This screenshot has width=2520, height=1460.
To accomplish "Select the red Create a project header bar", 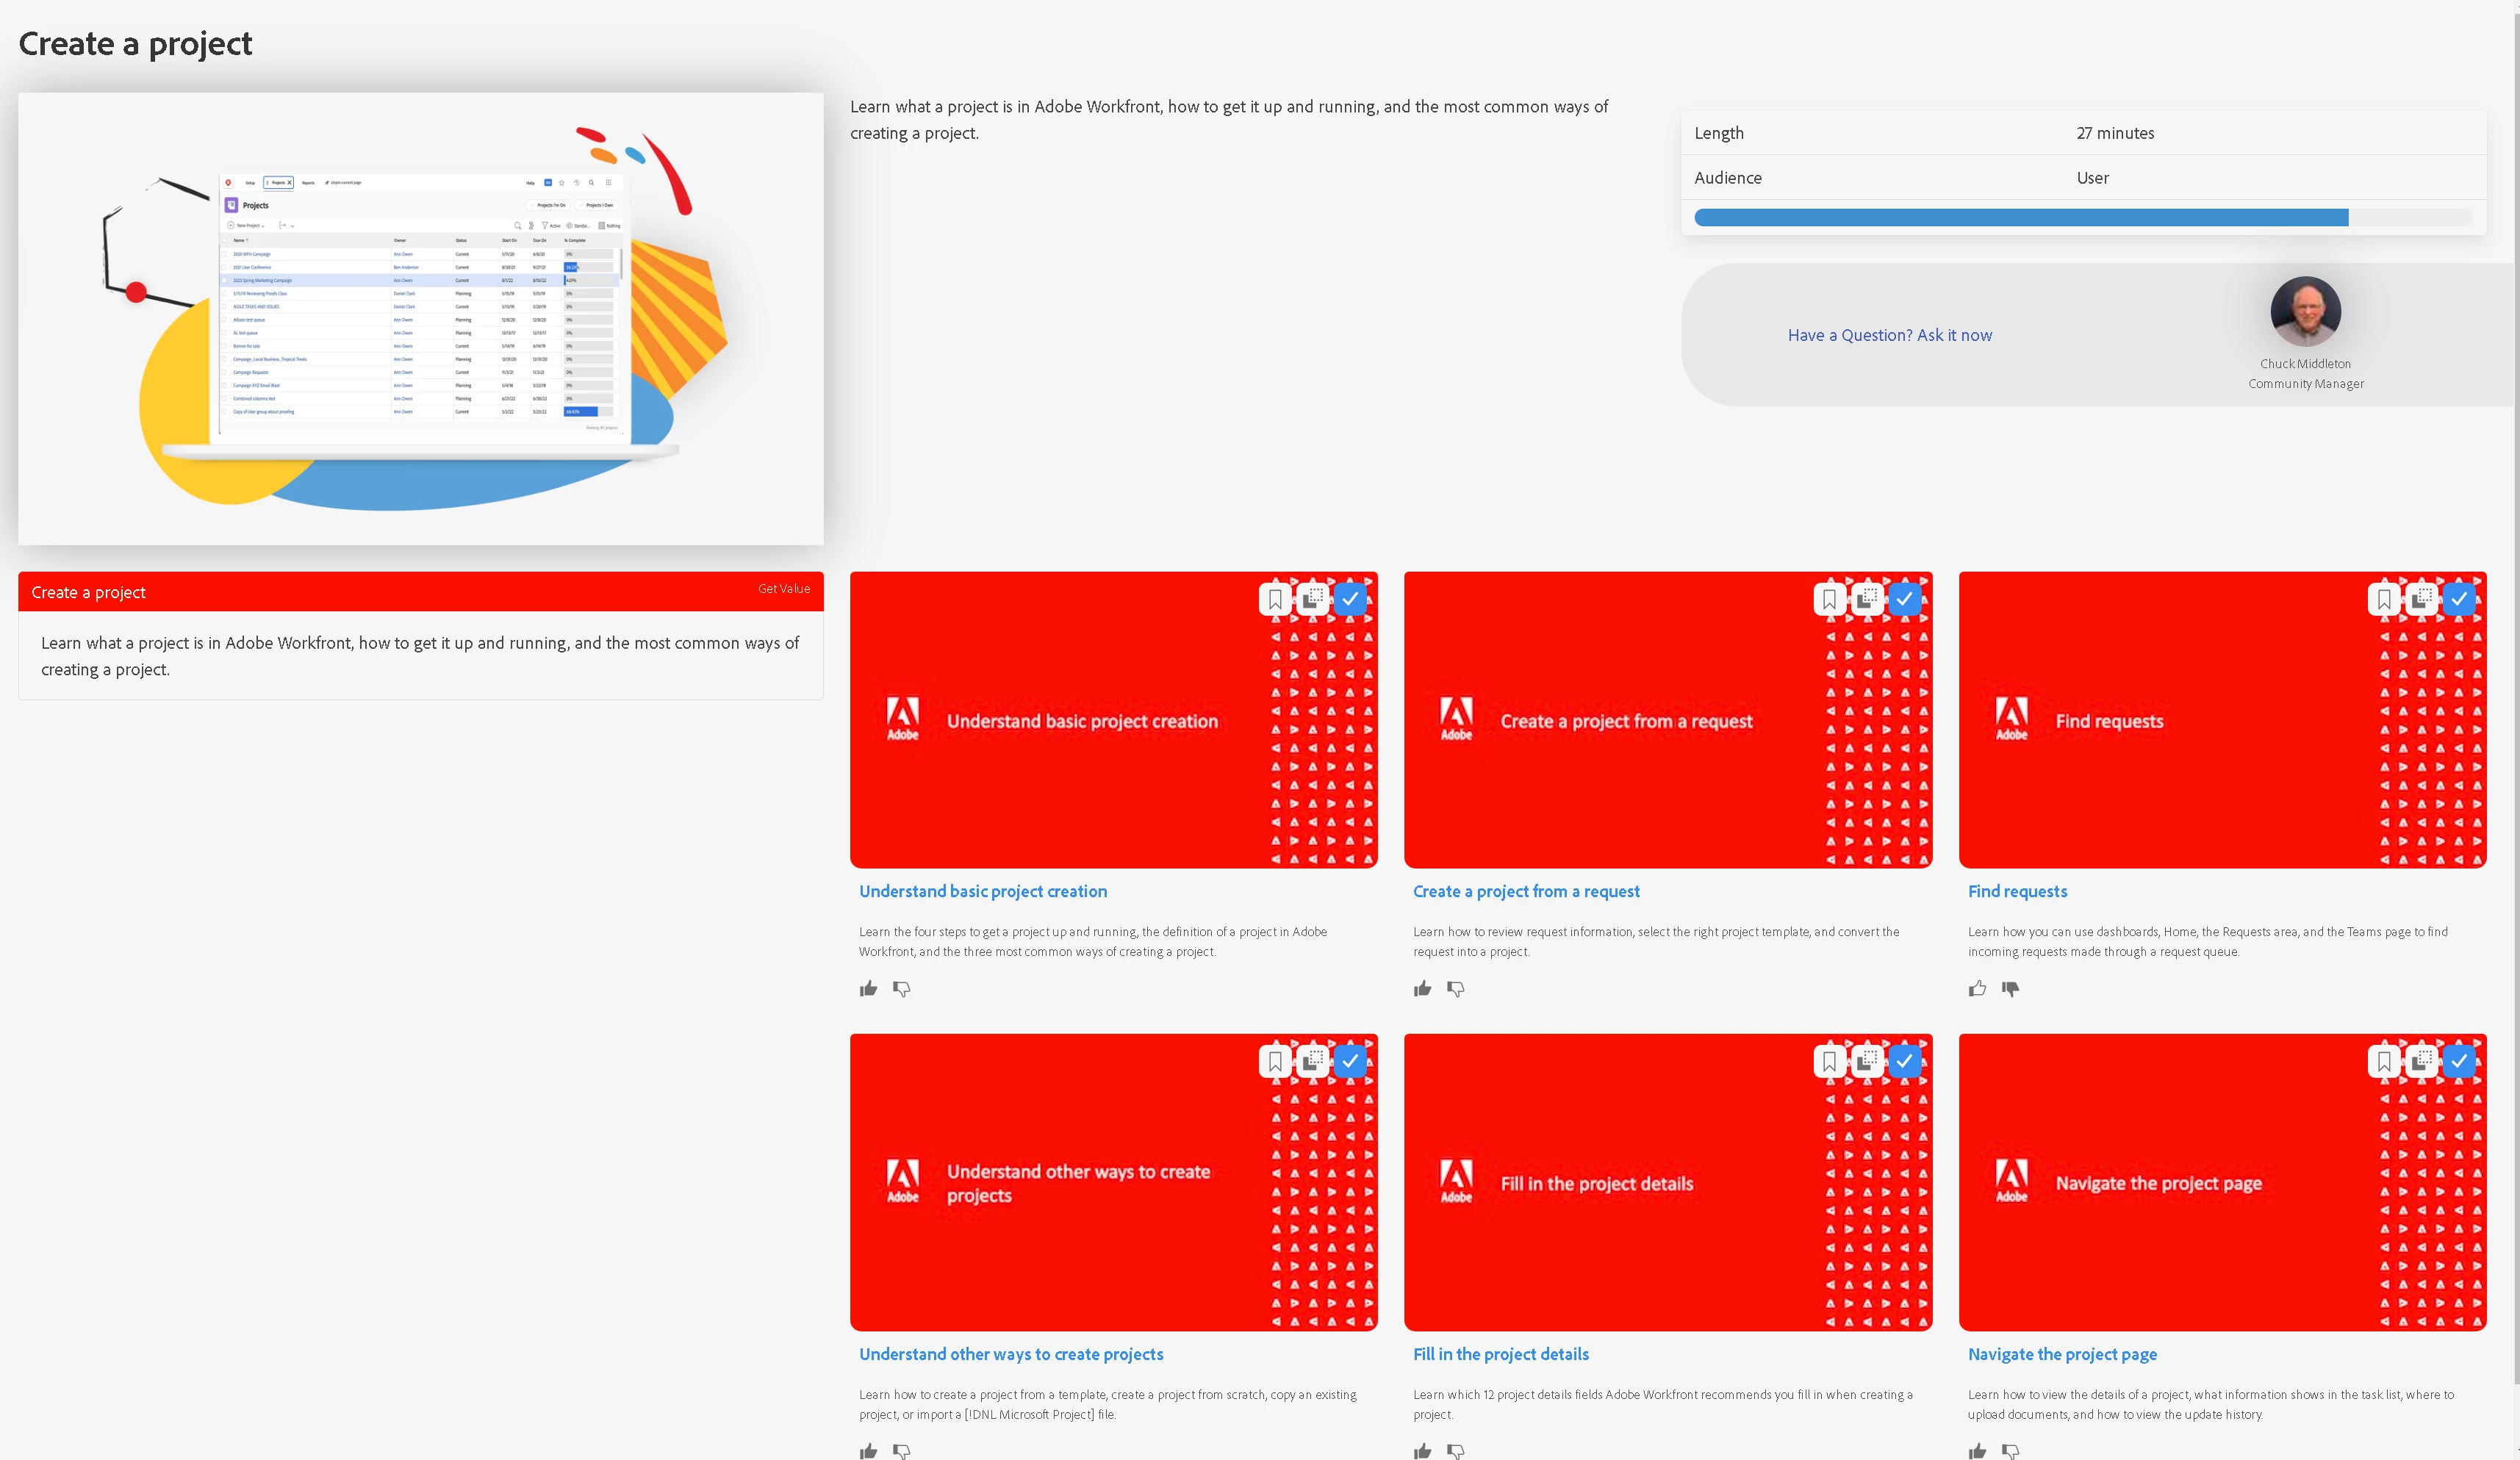I will point(420,592).
